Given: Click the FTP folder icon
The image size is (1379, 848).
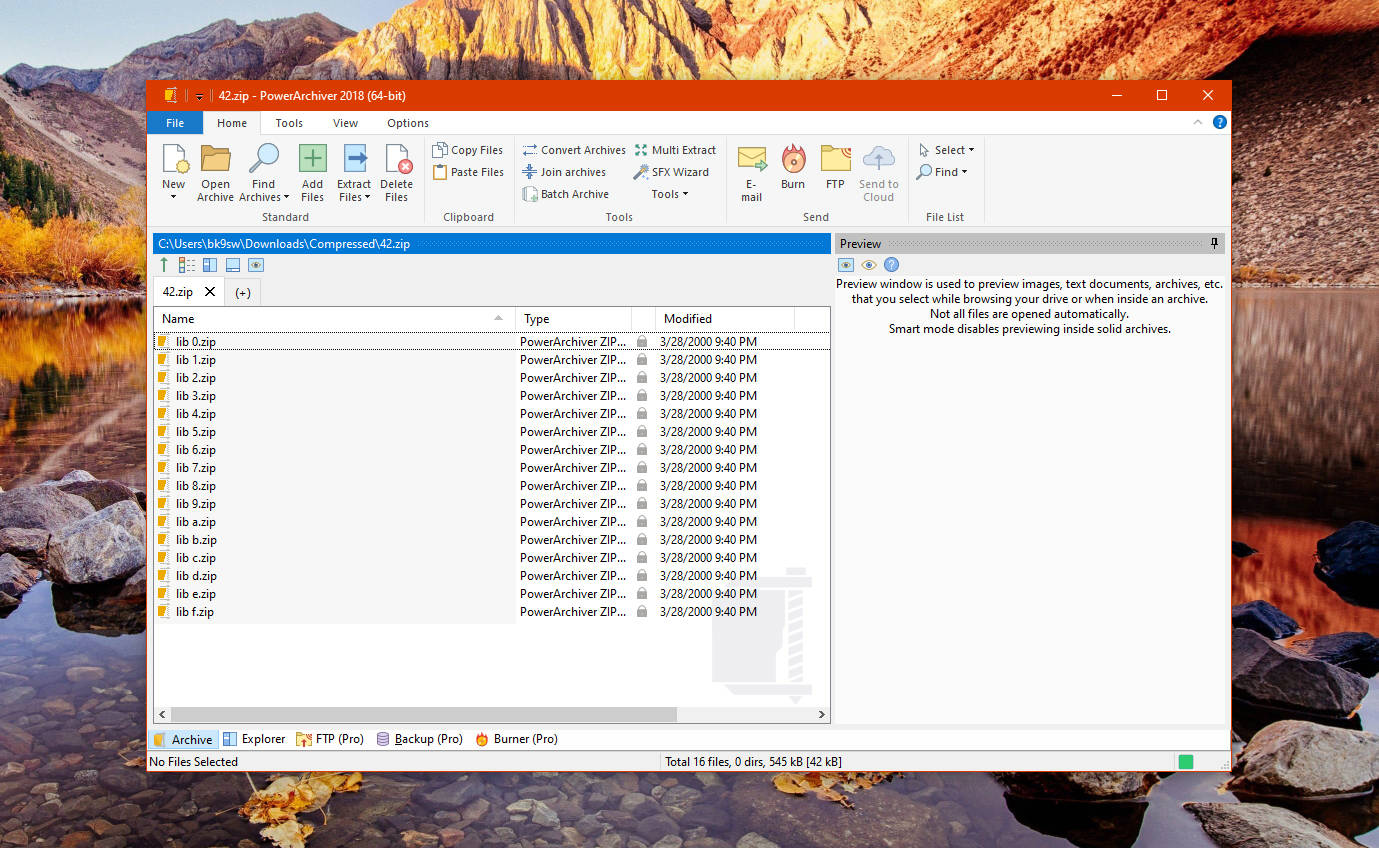Looking at the screenshot, I should tap(835, 159).
